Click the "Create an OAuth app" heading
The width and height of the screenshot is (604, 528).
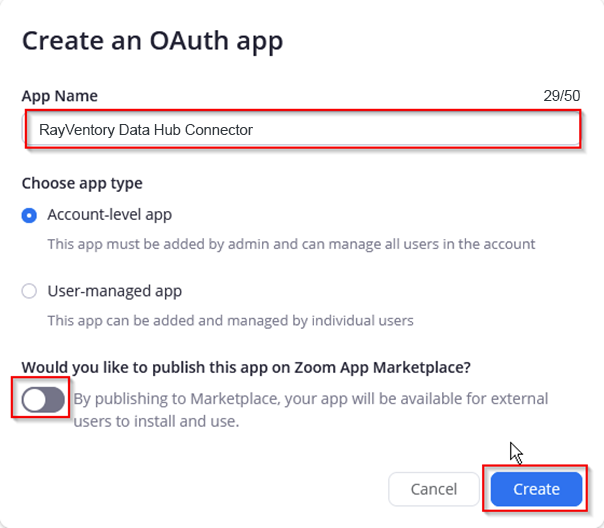[x=152, y=41]
